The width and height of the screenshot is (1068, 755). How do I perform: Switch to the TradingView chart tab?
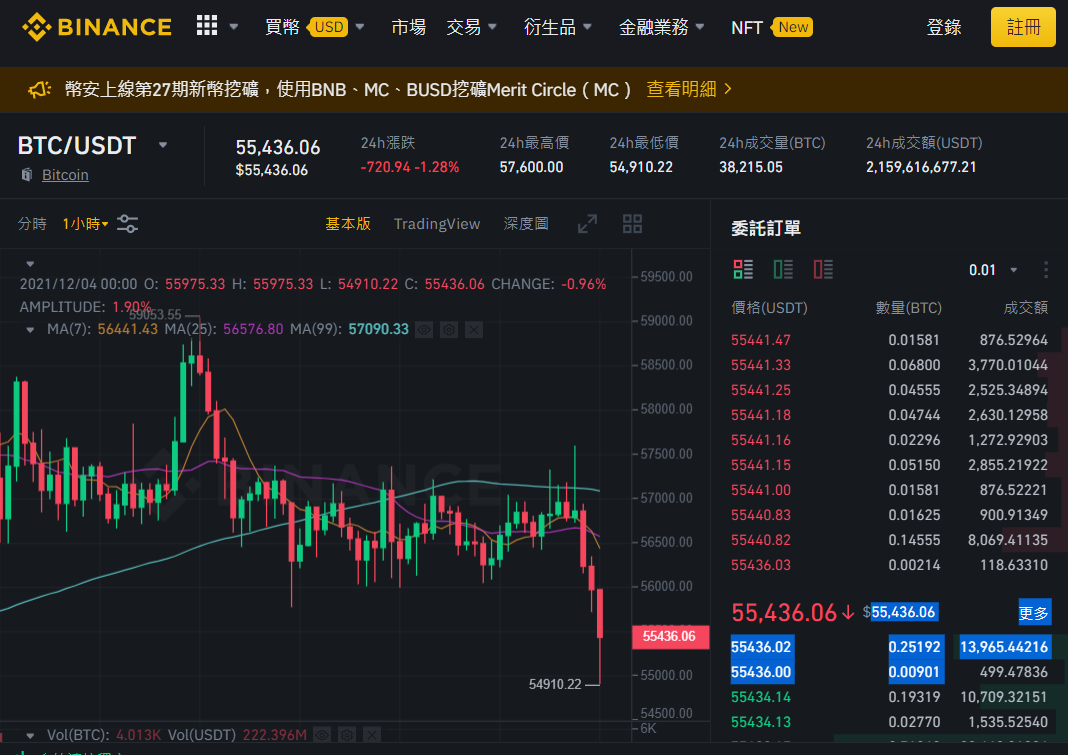437,224
